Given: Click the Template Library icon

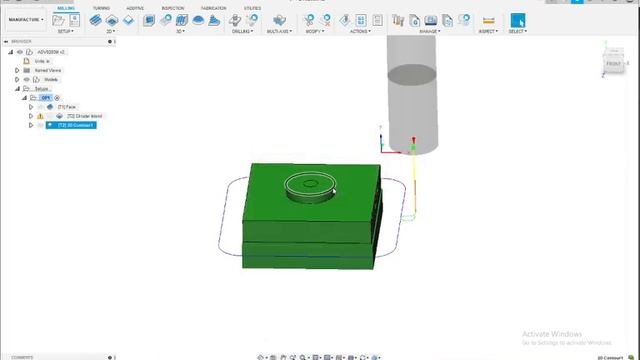Looking at the screenshot, I should pos(447,20).
